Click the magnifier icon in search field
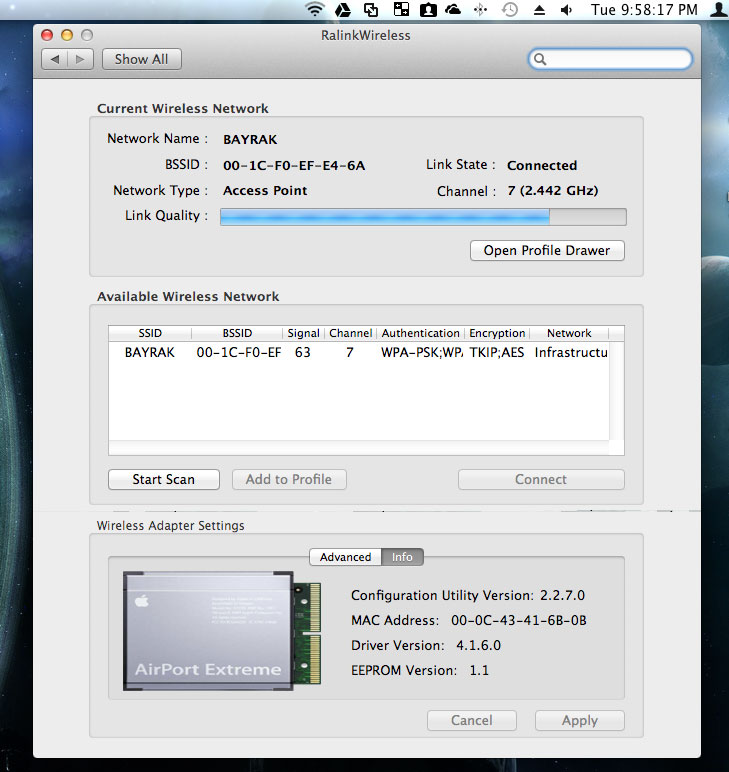The width and height of the screenshot is (729, 772). pos(540,59)
